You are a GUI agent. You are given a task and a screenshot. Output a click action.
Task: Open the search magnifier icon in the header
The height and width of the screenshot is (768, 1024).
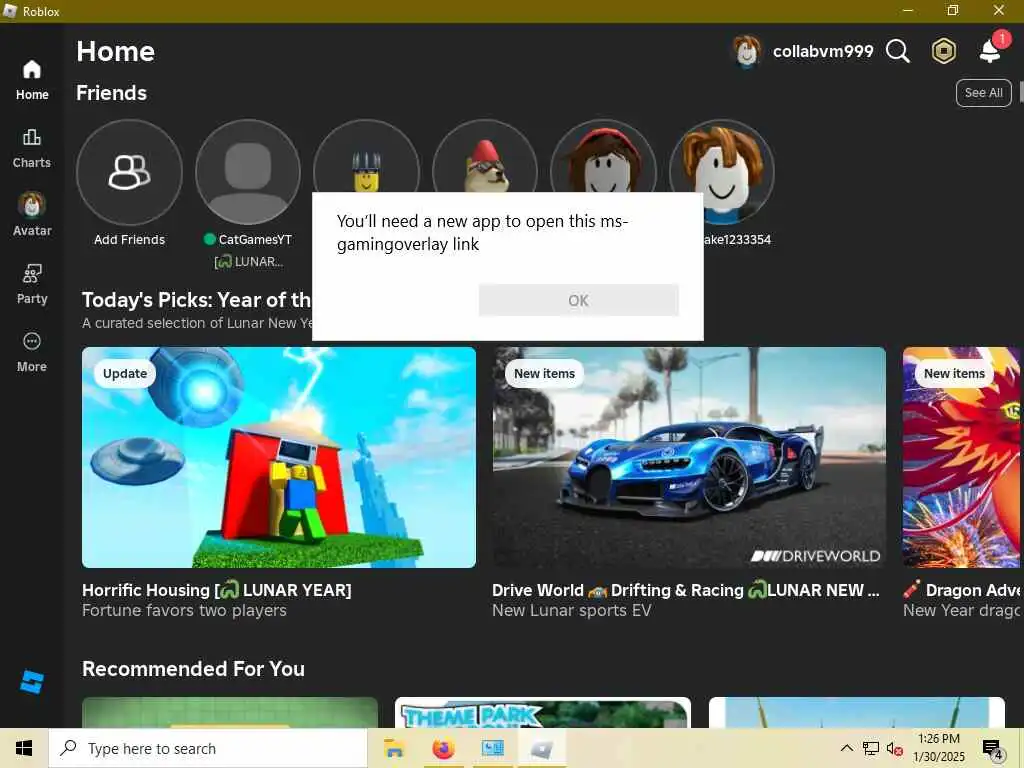(x=898, y=51)
